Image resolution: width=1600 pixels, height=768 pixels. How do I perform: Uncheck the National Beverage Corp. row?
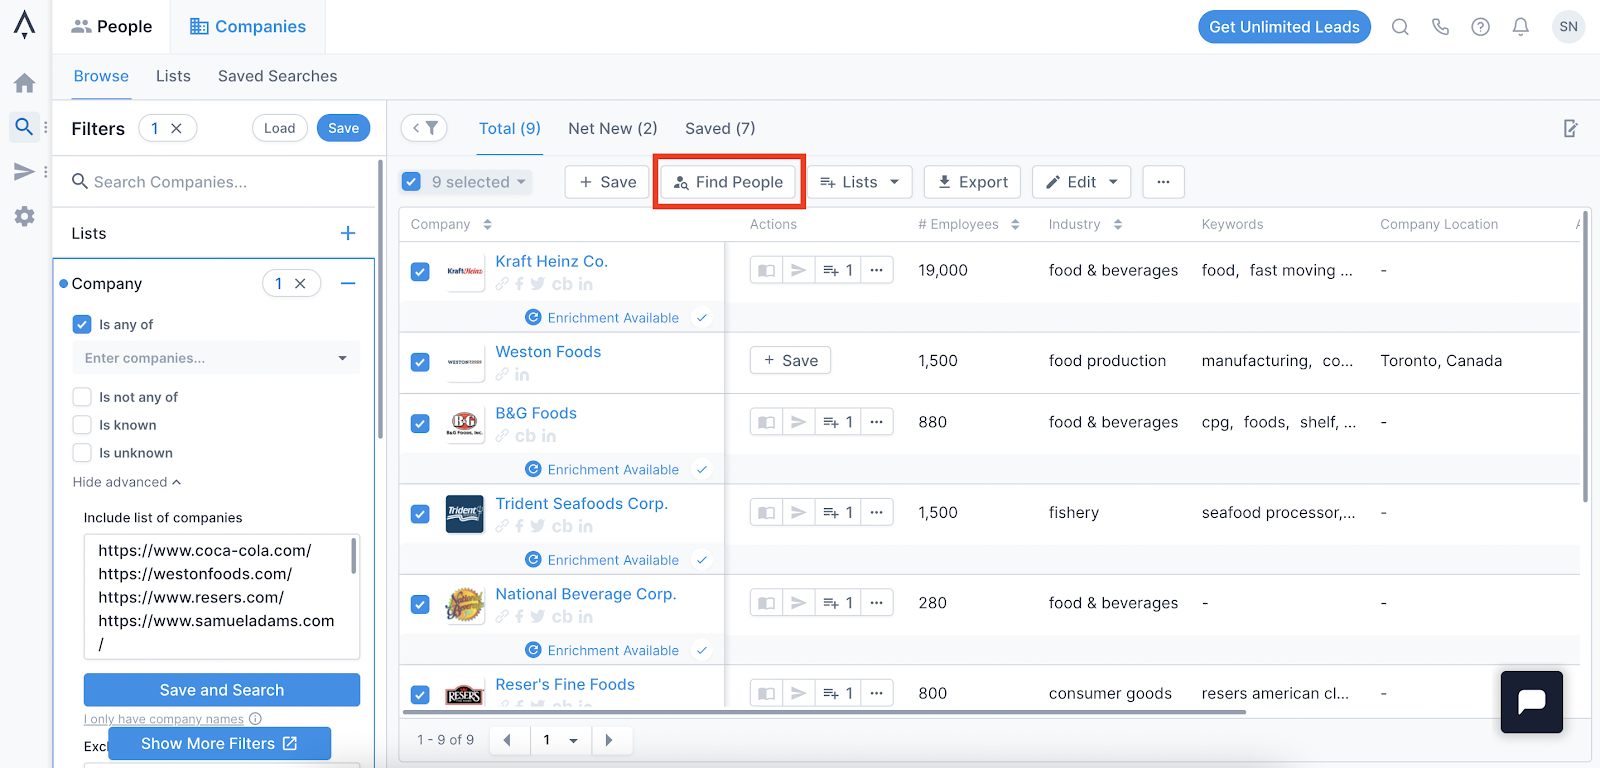pyautogui.click(x=420, y=604)
